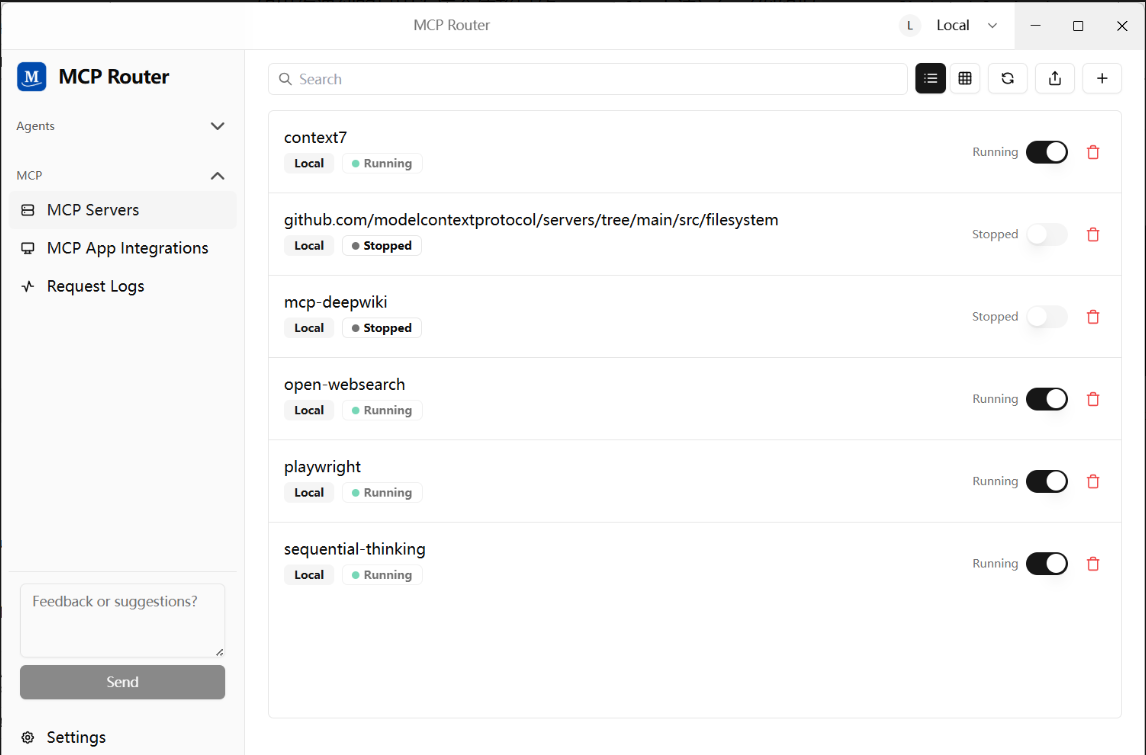The height and width of the screenshot is (755, 1146).
Task: Click the Stopped badge under filesystem server
Action: 382,246
